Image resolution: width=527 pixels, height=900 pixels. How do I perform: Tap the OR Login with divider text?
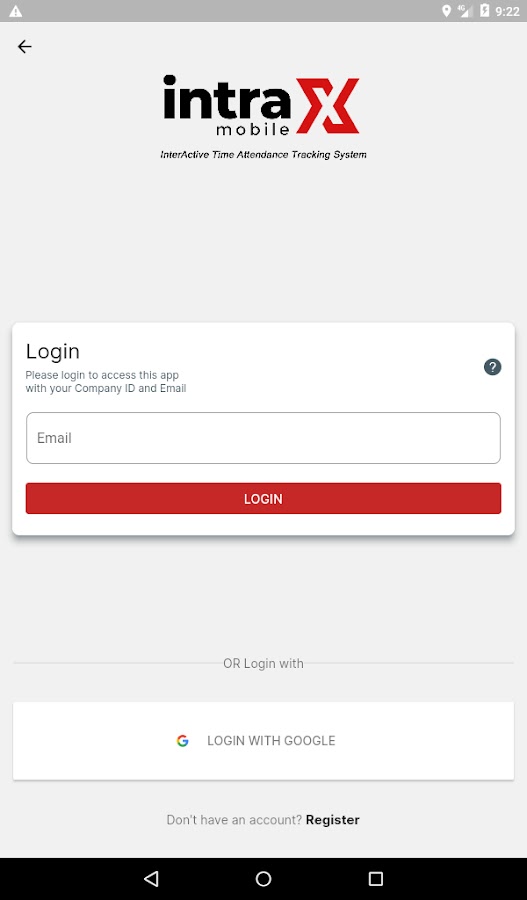point(264,664)
